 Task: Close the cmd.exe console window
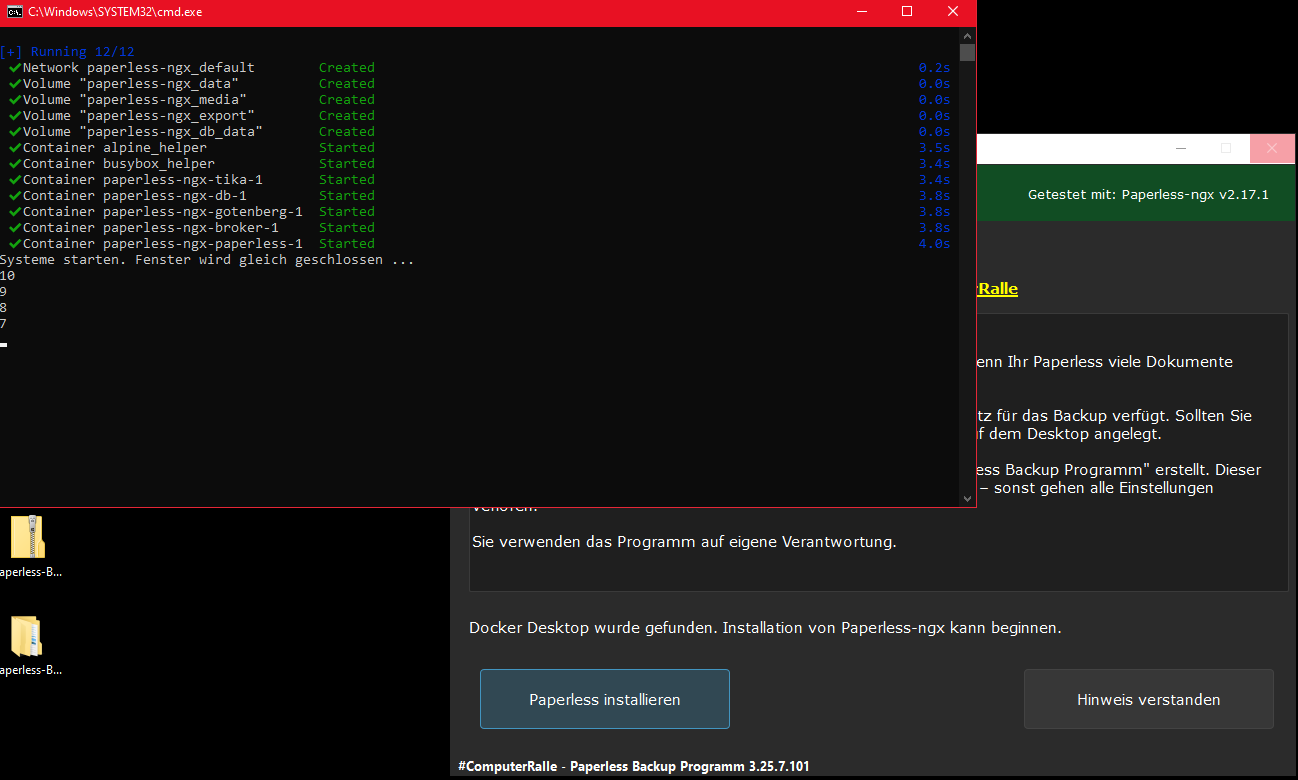click(x=953, y=11)
